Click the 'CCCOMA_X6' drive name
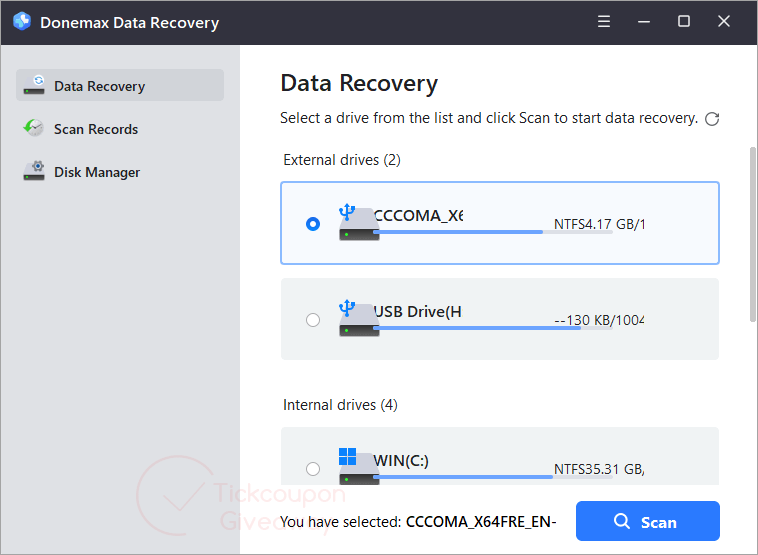The image size is (758, 555). click(x=418, y=216)
